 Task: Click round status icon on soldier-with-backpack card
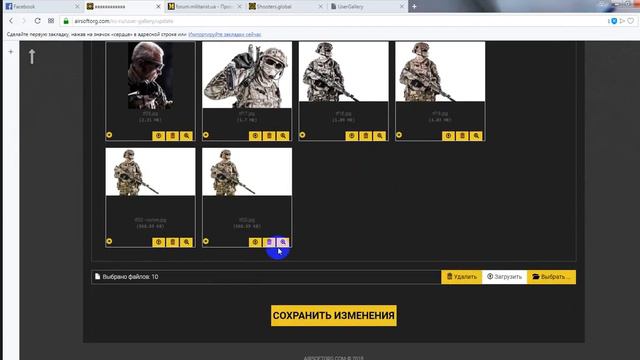pyautogui.click(x=206, y=135)
